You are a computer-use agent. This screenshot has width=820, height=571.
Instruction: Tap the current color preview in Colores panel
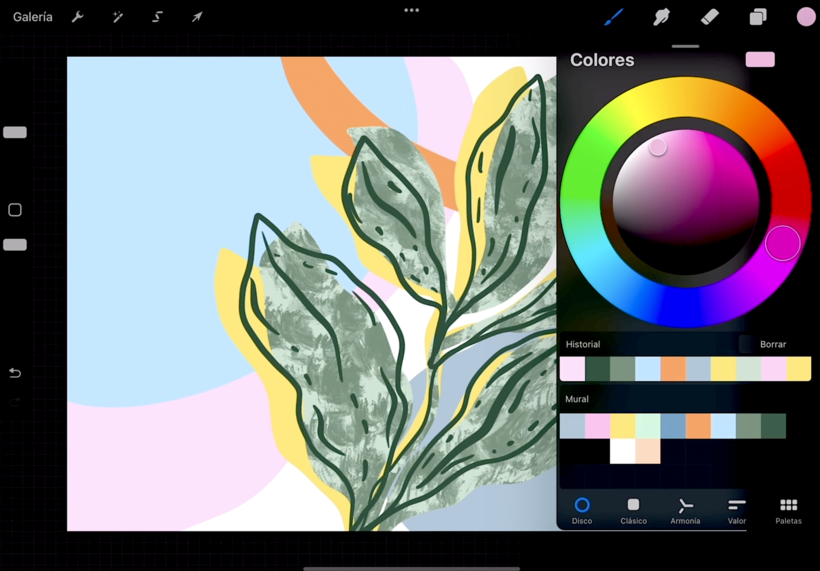pyautogui.click(x=760, y=60)
